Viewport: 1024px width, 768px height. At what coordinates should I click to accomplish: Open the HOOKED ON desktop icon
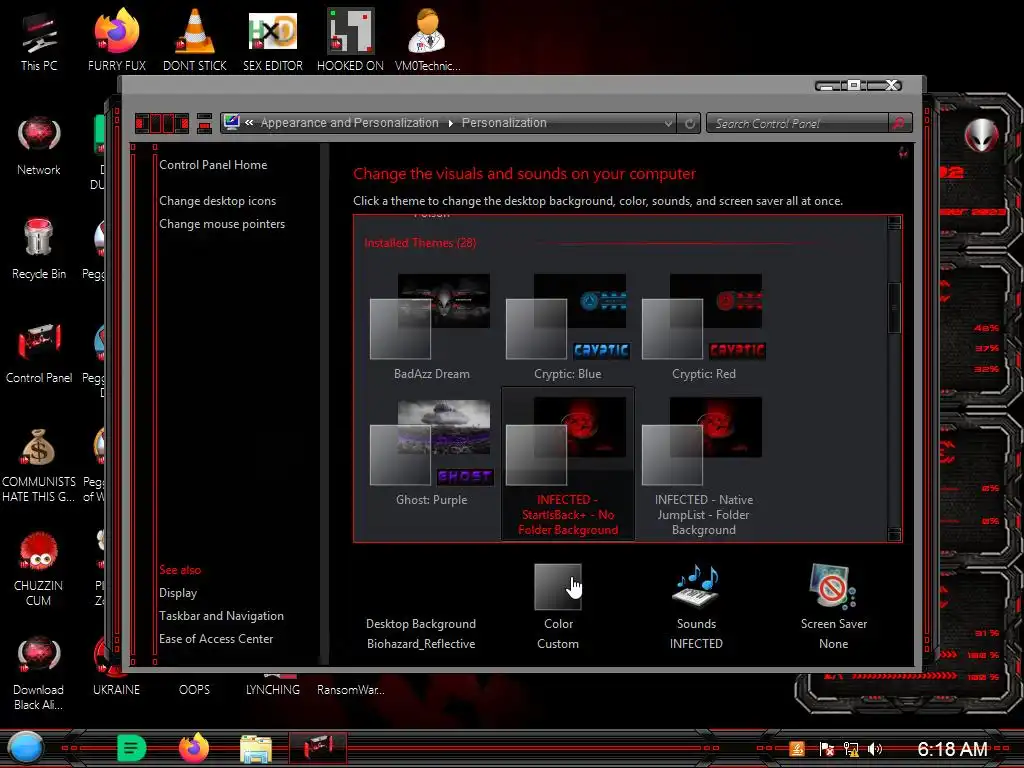pos(350,40)
